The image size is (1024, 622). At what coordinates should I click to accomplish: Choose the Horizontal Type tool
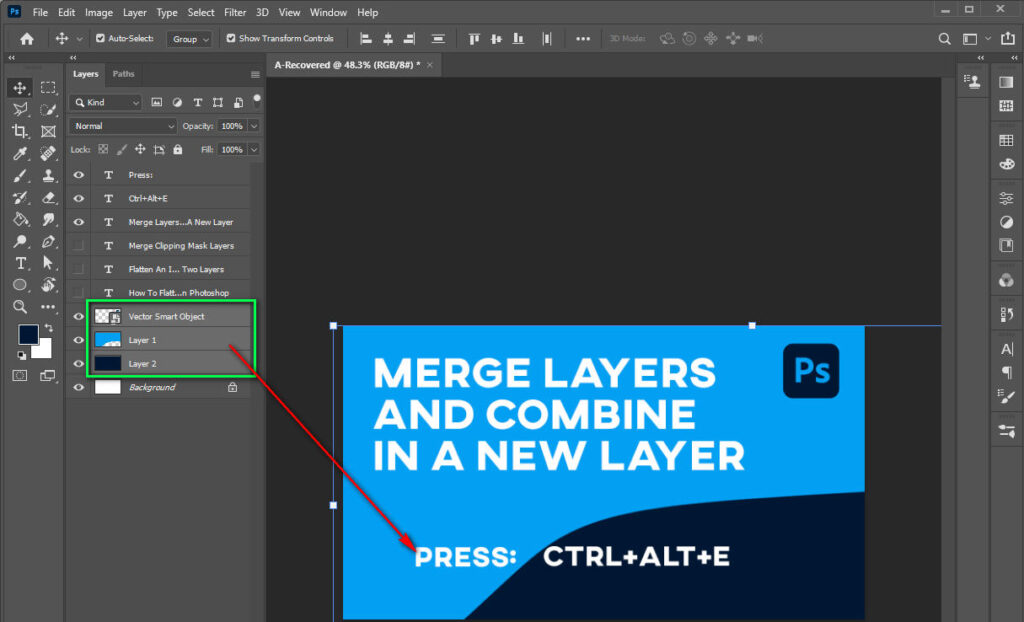click(21, 262)
